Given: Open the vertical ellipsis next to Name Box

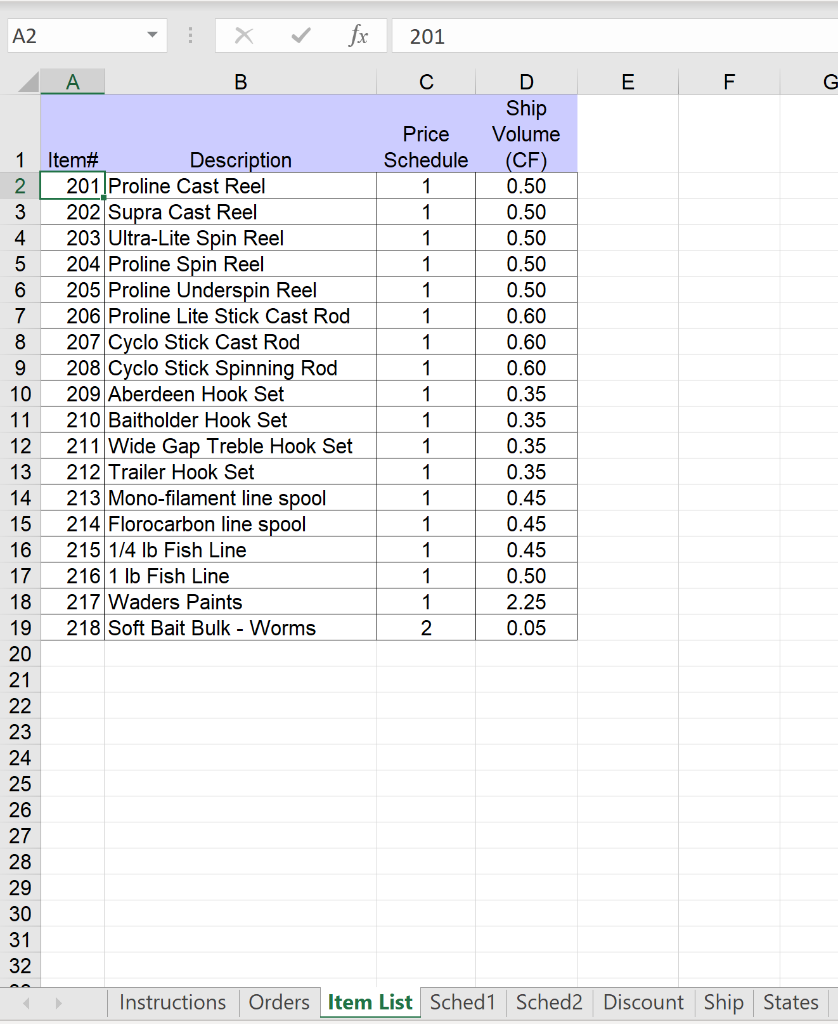Looking at the screenshot, I should click(189, 35).
